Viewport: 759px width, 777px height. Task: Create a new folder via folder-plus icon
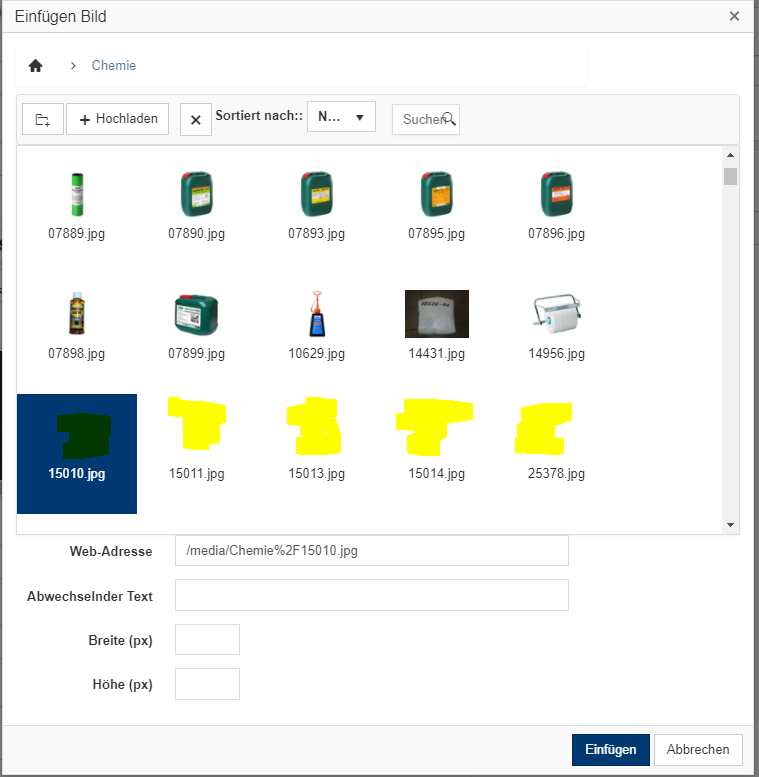(x=43, y=119)
